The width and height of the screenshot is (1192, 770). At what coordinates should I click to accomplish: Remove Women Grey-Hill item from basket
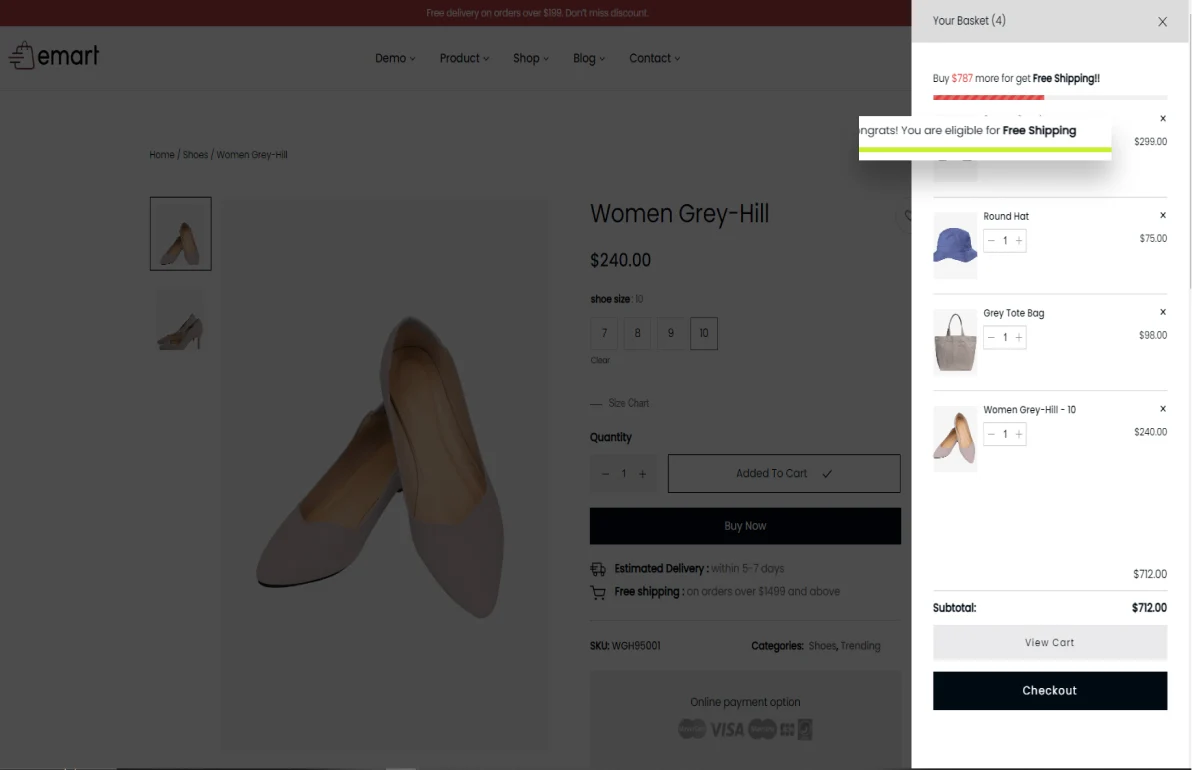[1162, 409]
